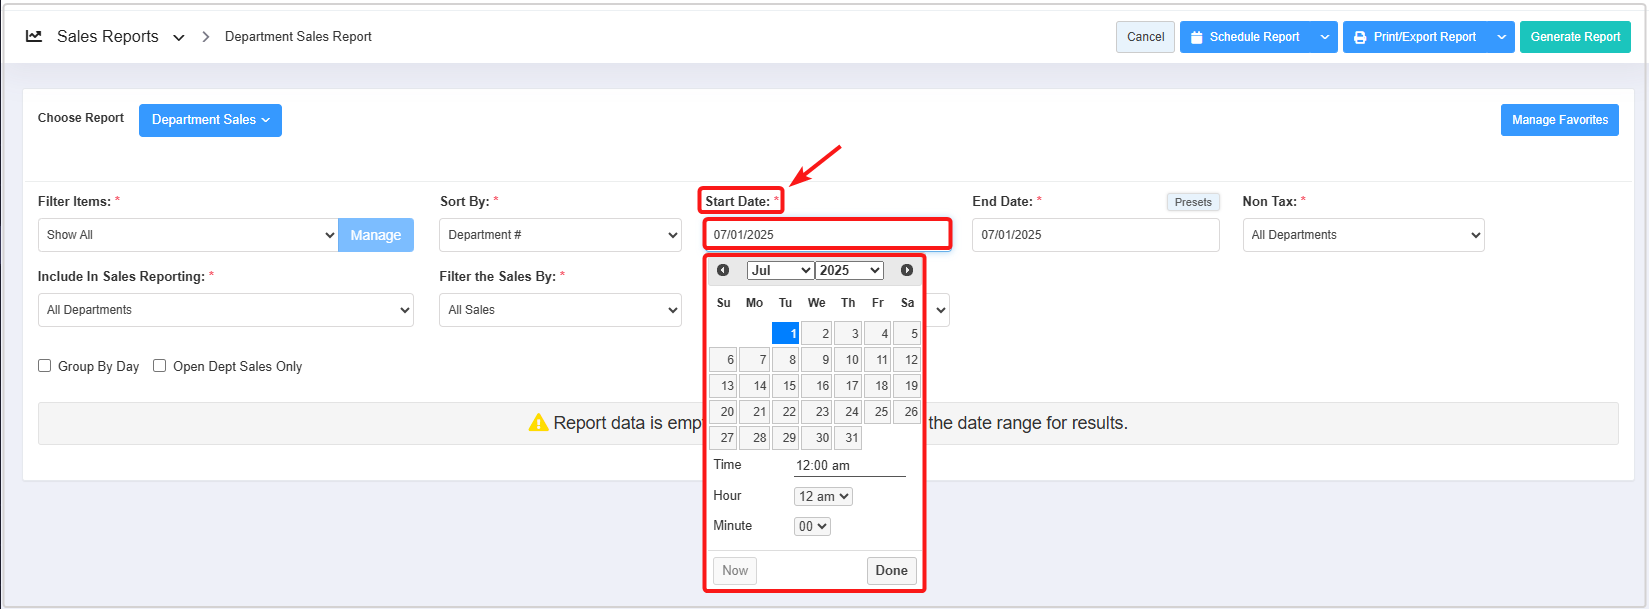The width and height of the screenshot is (1649, 609).
Task: Select the Sort By dropdown
Action: click(x=560, y=235)
